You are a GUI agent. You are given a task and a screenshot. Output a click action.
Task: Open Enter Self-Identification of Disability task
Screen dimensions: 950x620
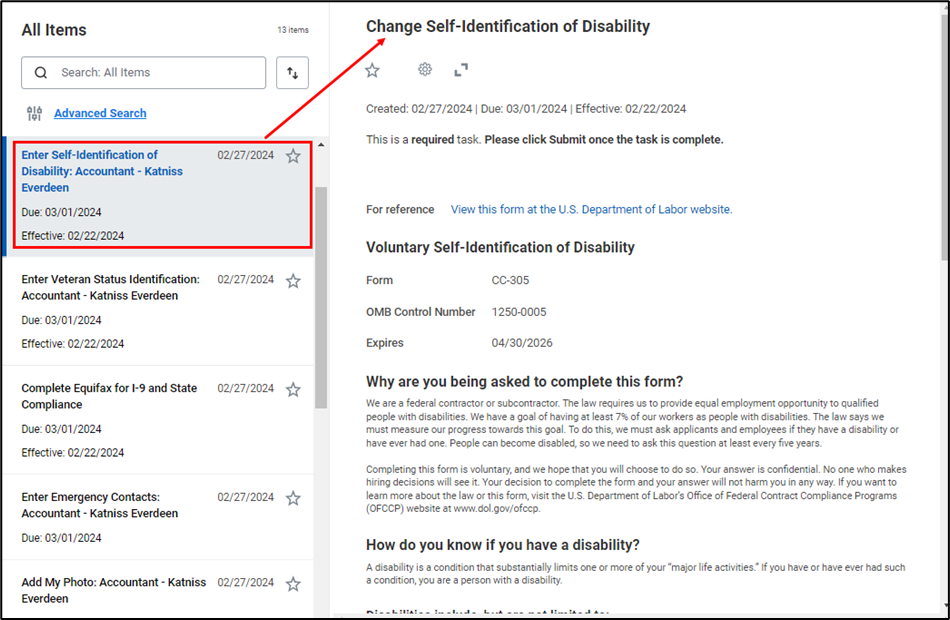[101, 171]
